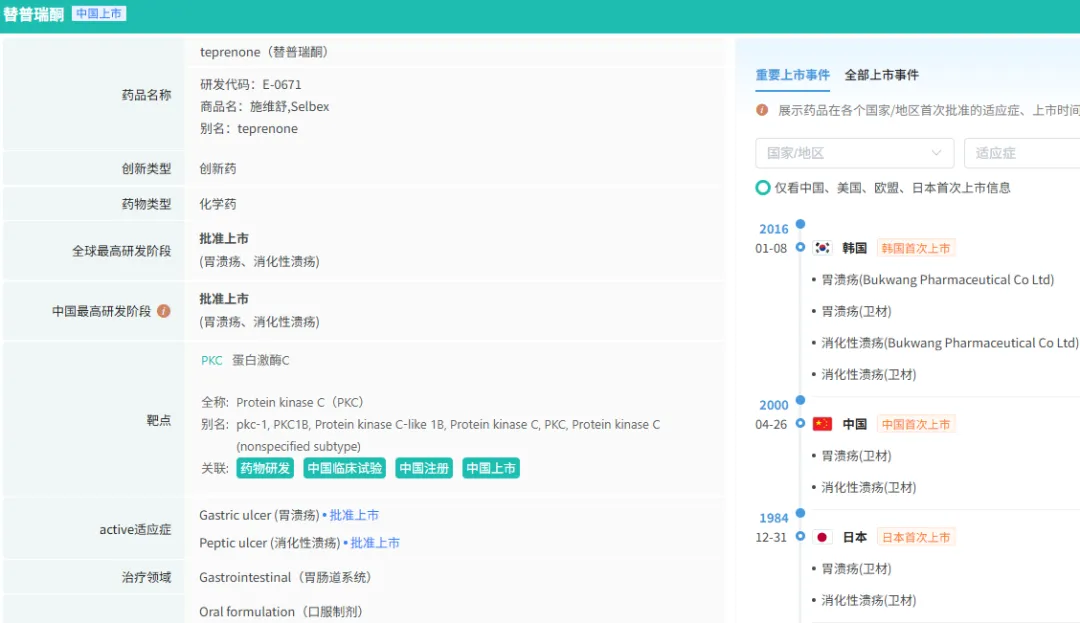Click the Japan flag icon

pos(823,537)
